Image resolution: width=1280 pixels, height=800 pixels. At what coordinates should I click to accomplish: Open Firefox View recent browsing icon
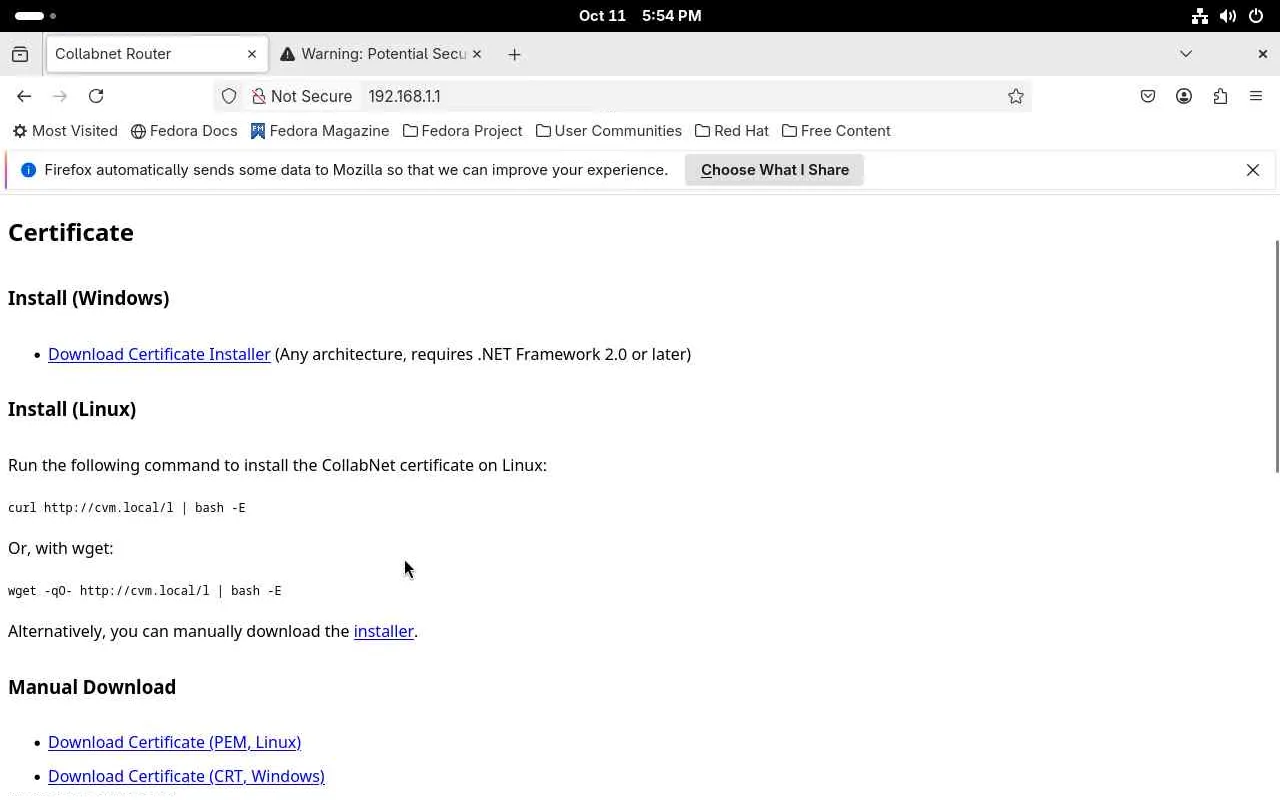(x=20, y=54)
